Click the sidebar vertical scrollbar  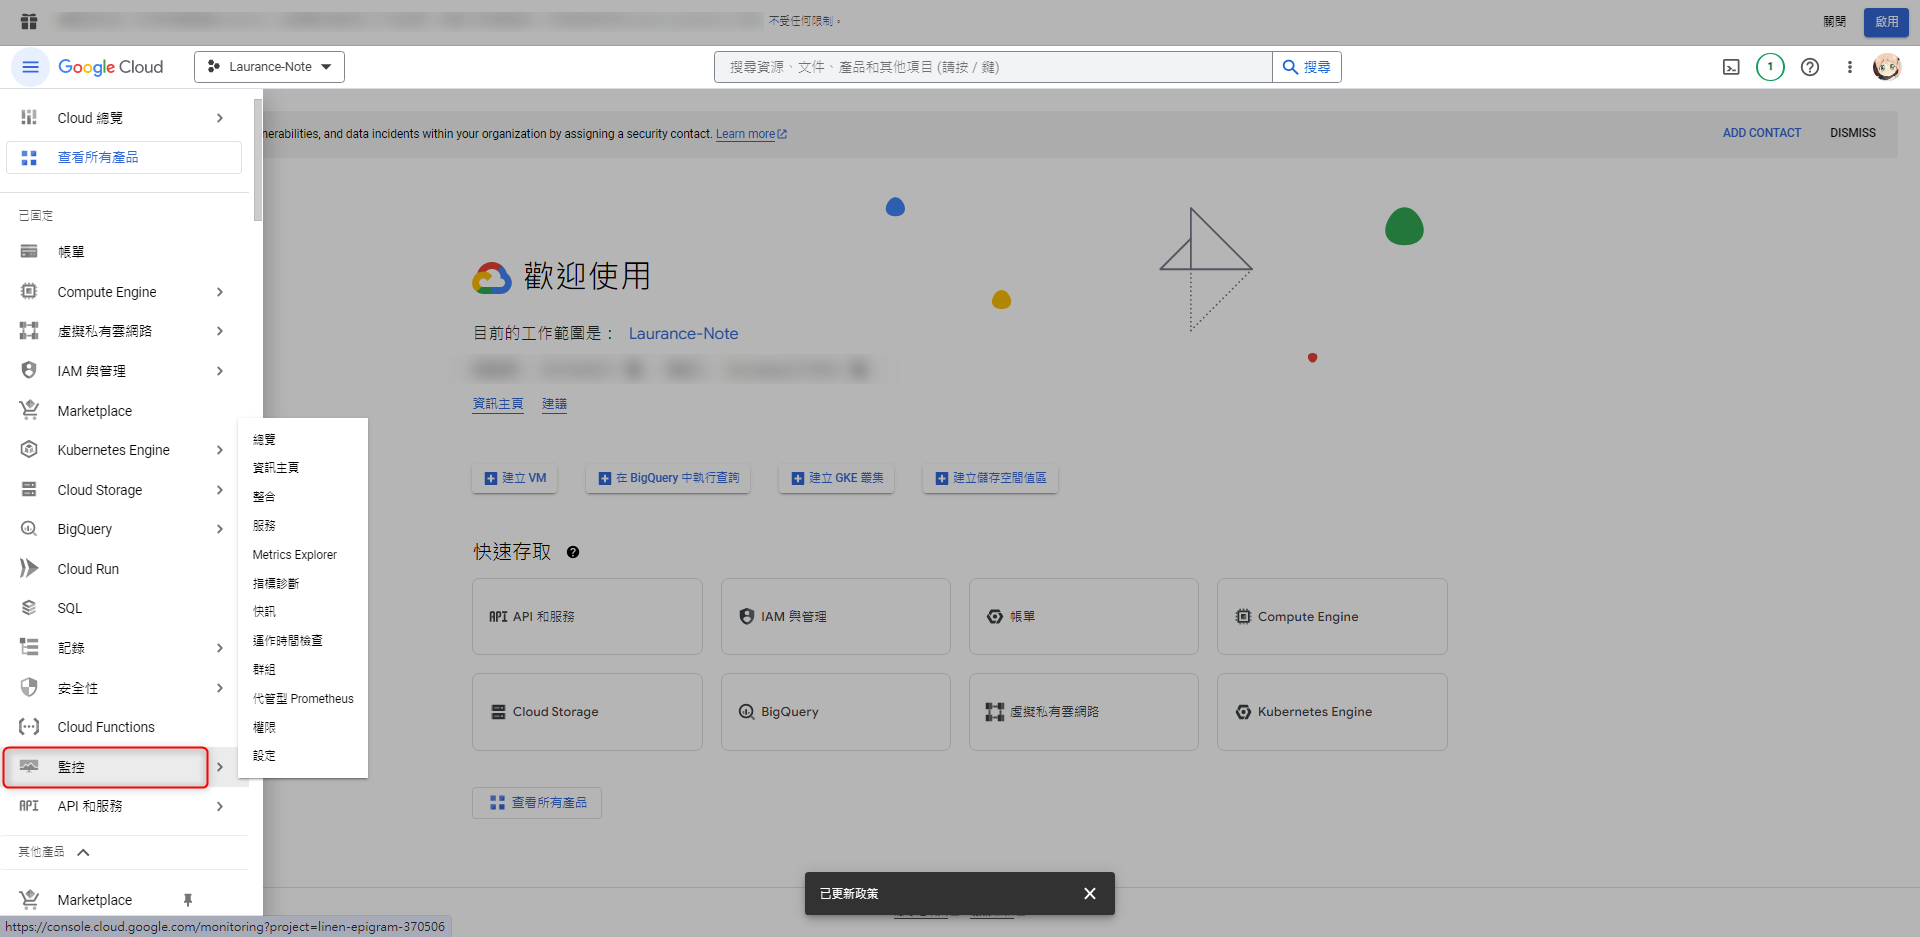pyautogui.click(x=258, y=160)
